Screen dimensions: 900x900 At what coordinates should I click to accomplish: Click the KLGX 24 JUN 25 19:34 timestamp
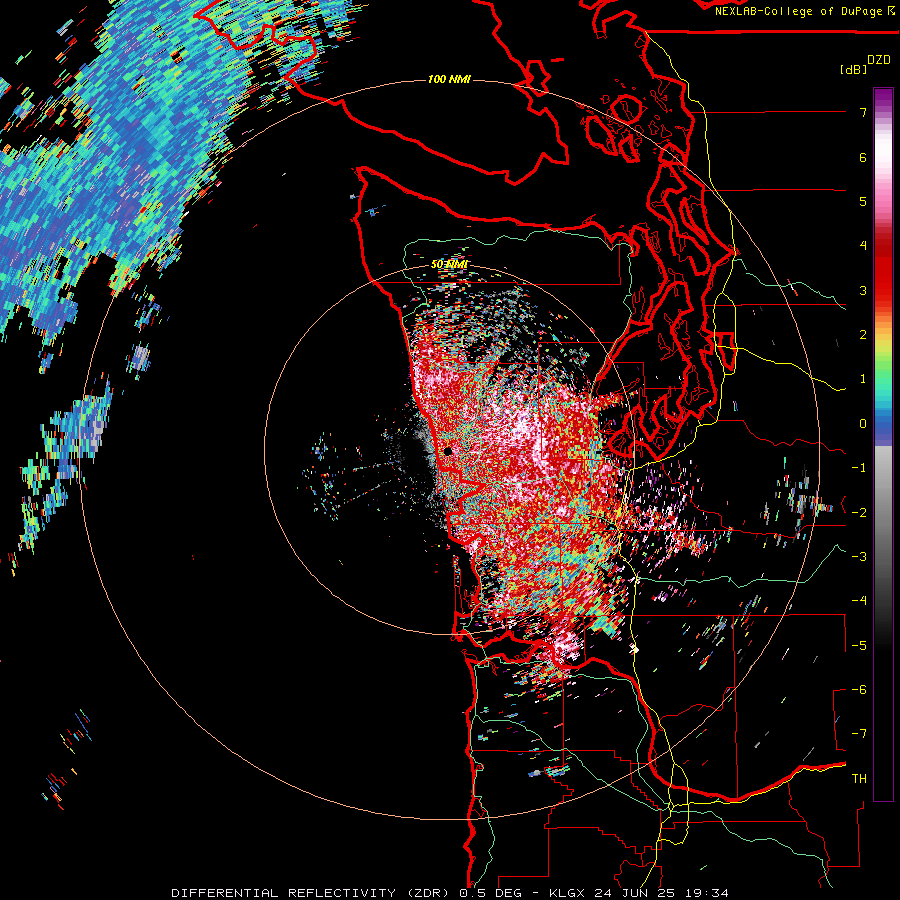coord(639,893)
